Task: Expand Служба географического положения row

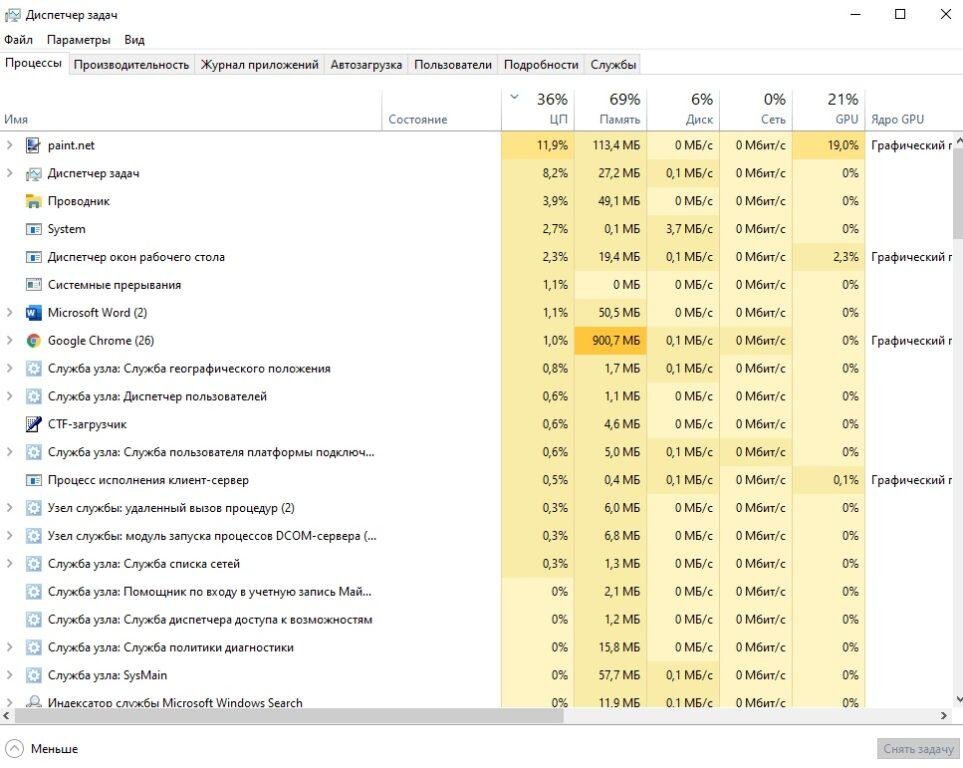Action: [x=9, y=369]
